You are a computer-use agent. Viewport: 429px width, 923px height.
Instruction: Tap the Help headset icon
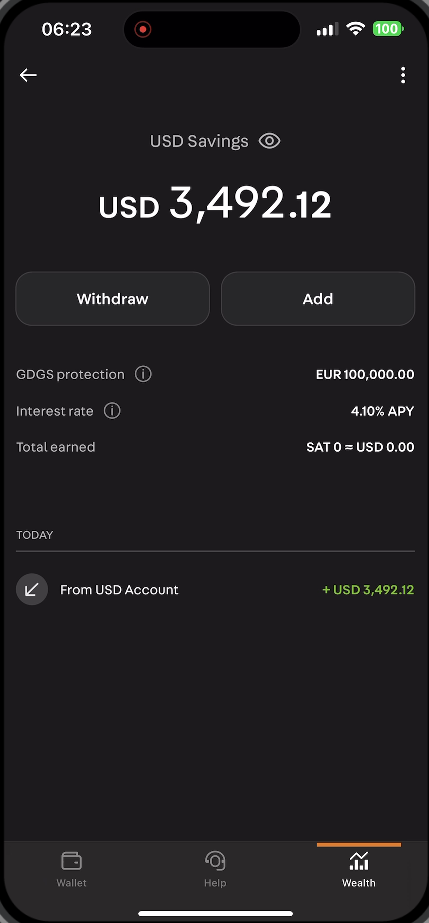215,861
